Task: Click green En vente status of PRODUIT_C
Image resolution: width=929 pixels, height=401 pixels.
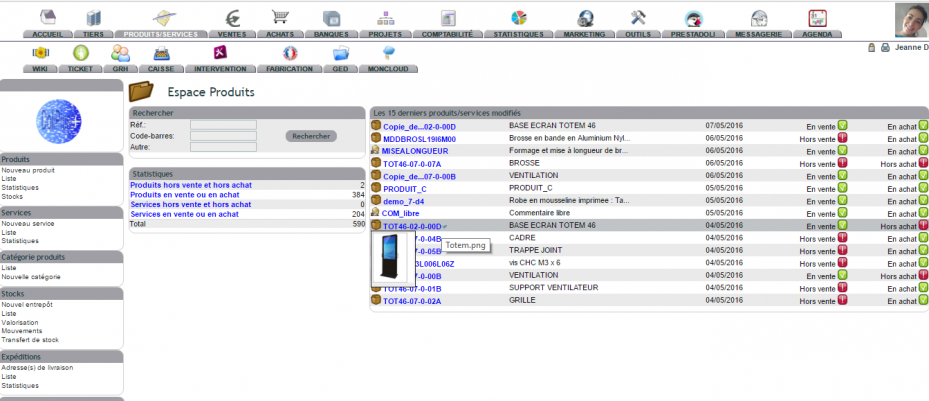Action: click(842, 189)
